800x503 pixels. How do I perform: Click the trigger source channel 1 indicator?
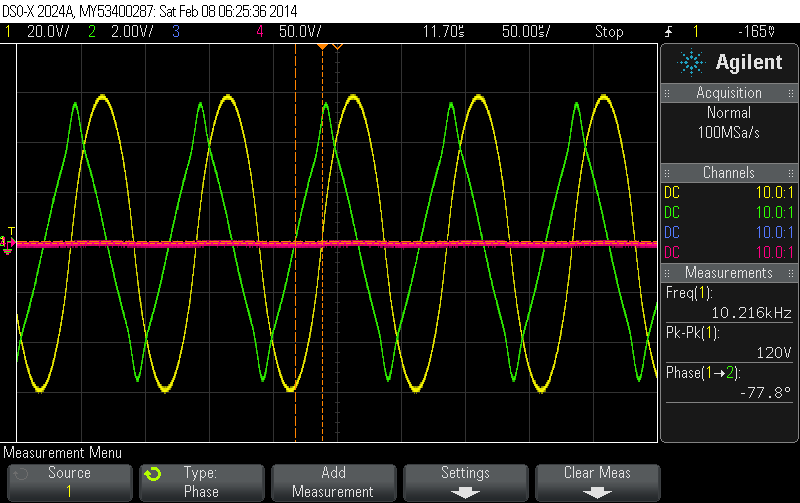(x=695, y=32)
